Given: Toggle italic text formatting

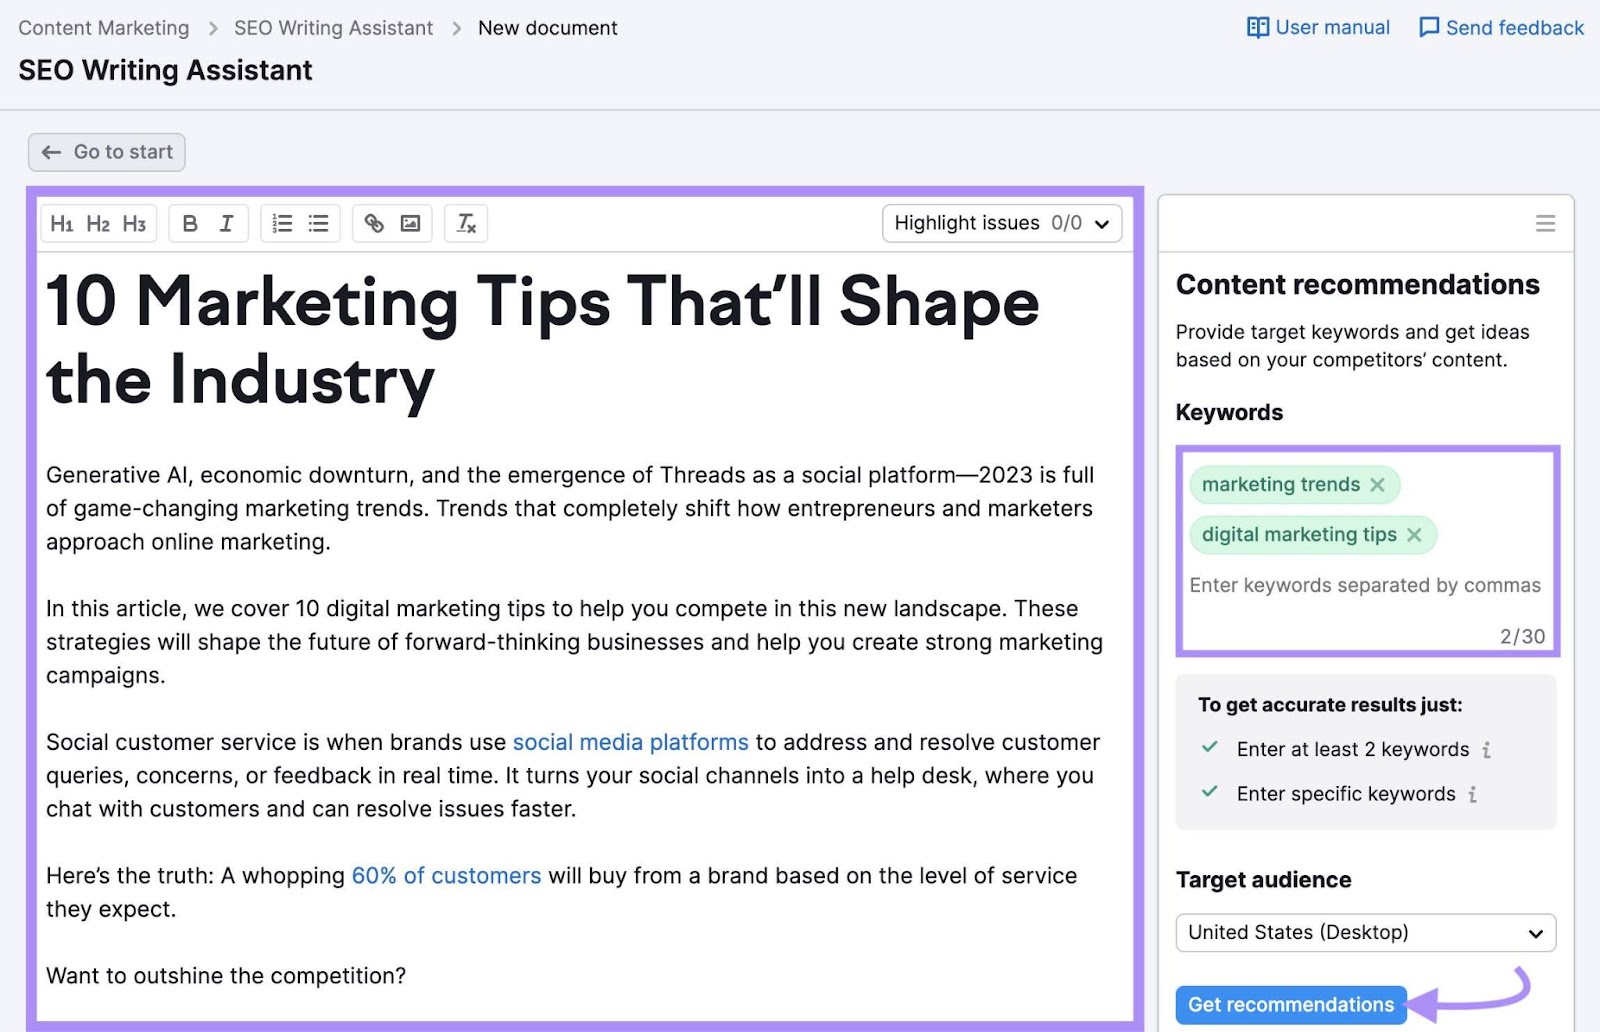Looking at the screenshot, I should click(x=227, y=223).
